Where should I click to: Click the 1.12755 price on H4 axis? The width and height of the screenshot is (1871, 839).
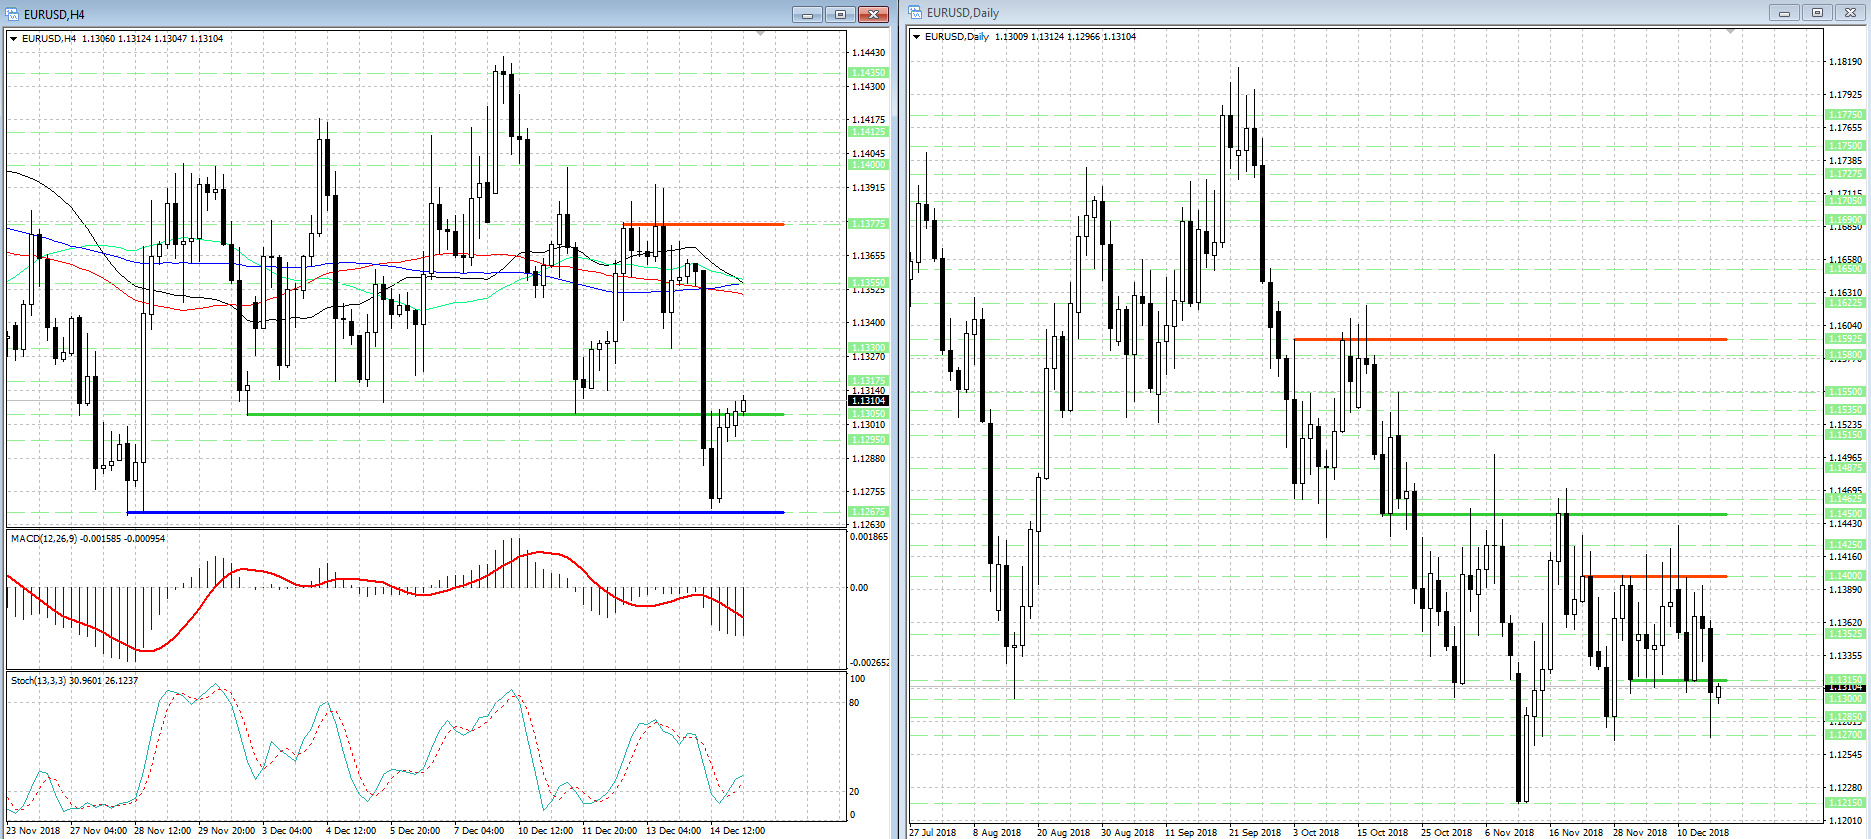click(868, 492)
